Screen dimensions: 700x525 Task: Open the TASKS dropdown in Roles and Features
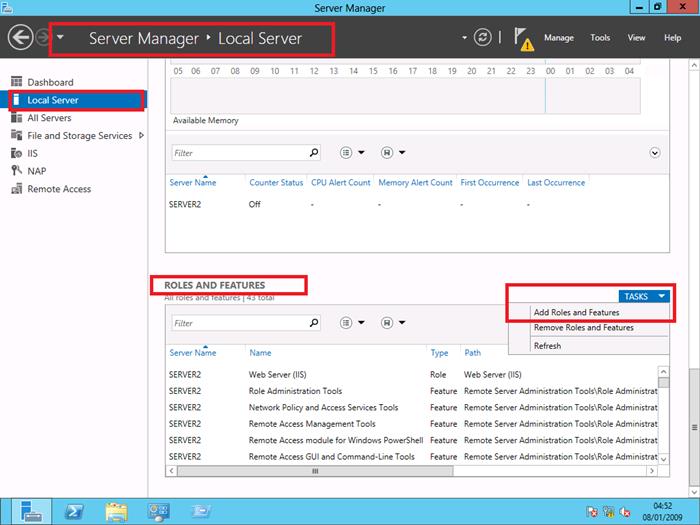644,296
